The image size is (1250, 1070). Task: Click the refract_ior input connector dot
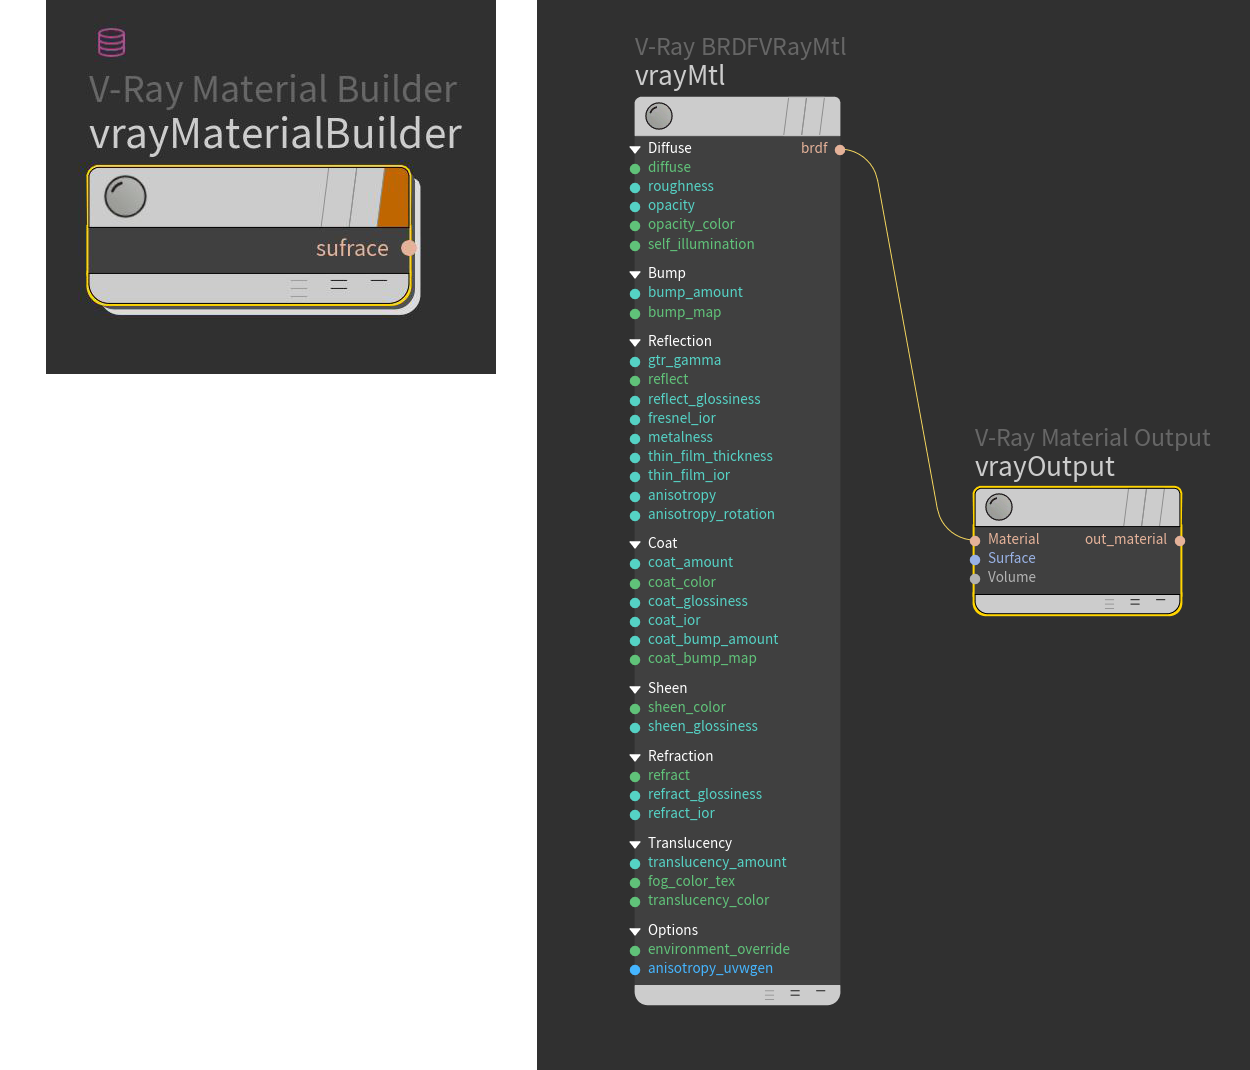pyautogui.click(x=635, y=815)
